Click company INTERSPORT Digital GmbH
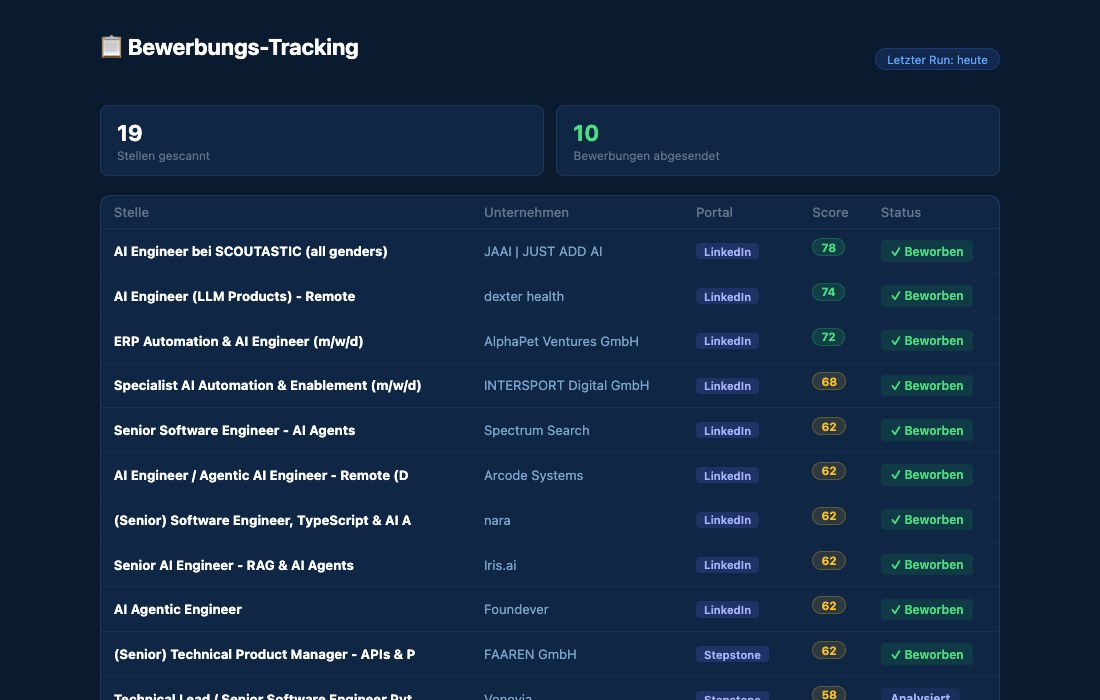 coord(567,385)
